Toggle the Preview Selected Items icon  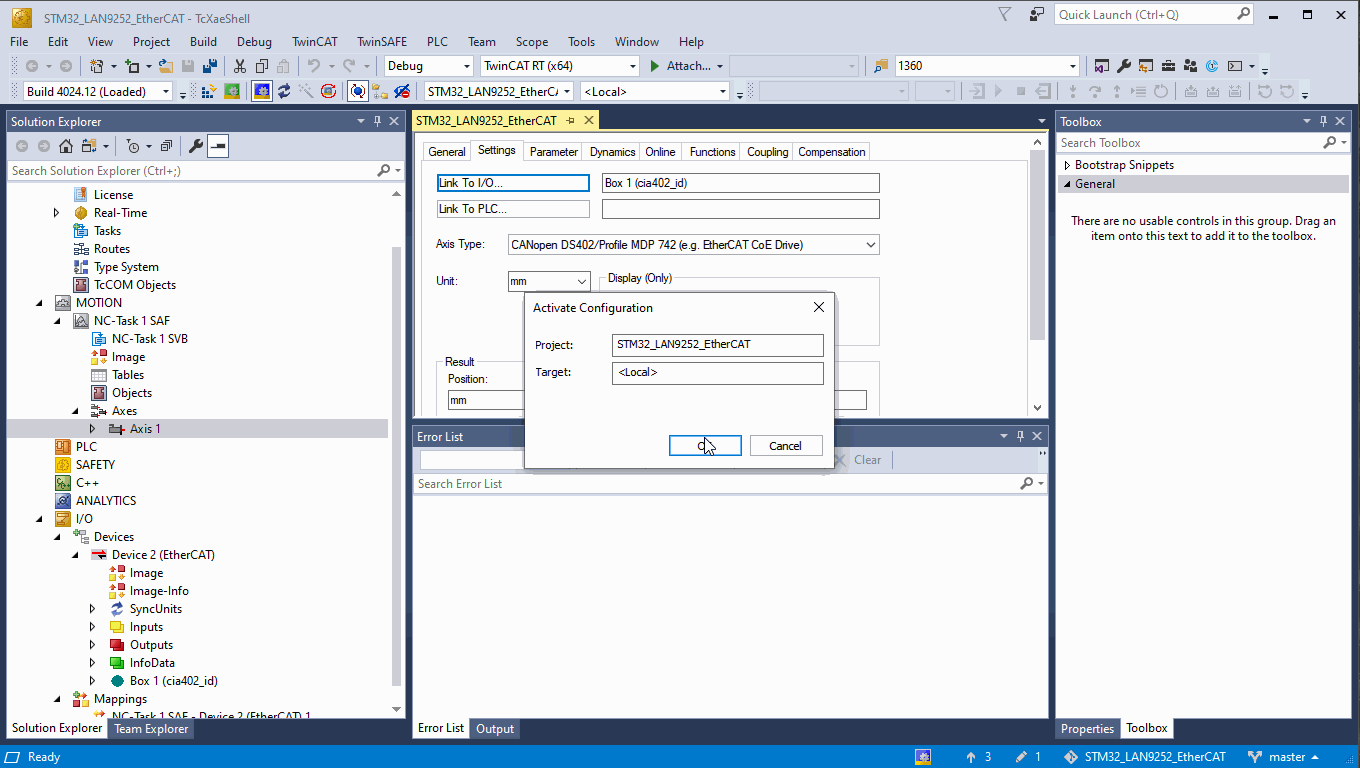218,146
